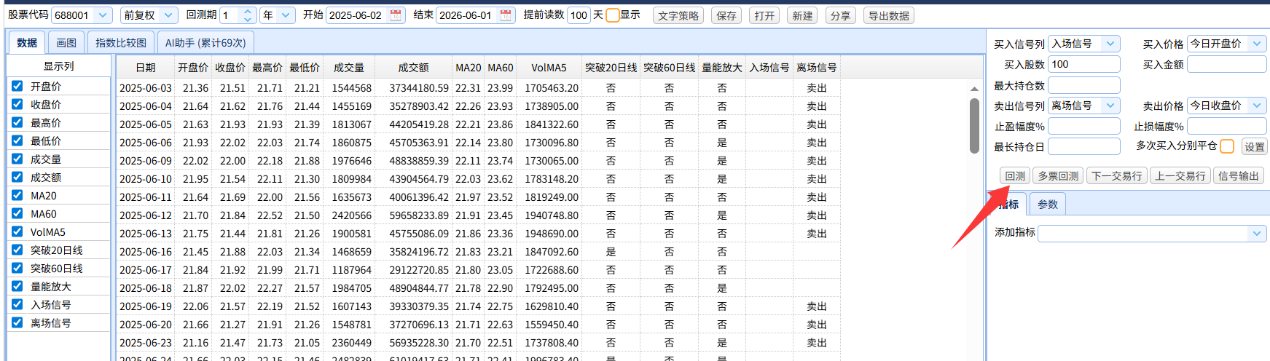This screenshot has height=361, width=1270.
Task: Go to 上一交易行 button
Action: pyautogui.click(x=1181, y=176)
